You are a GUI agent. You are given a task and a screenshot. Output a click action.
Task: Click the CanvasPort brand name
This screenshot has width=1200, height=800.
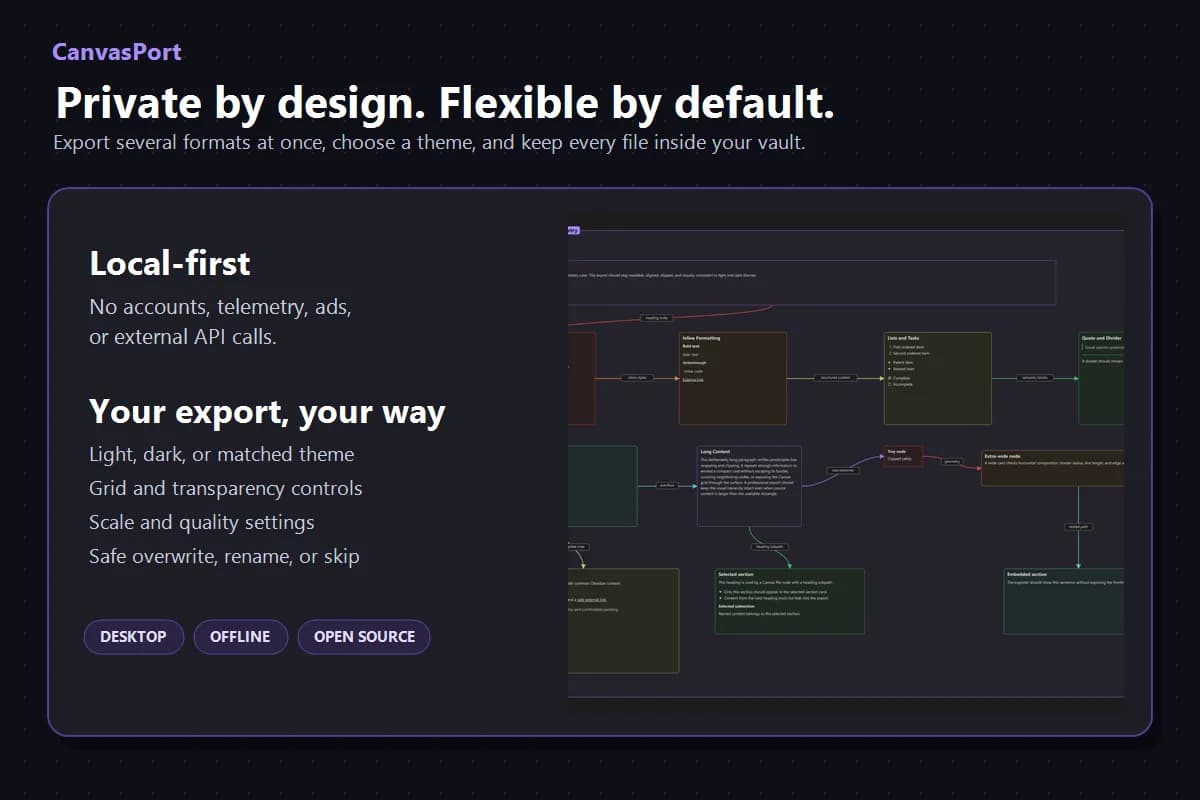click(117, 51)
